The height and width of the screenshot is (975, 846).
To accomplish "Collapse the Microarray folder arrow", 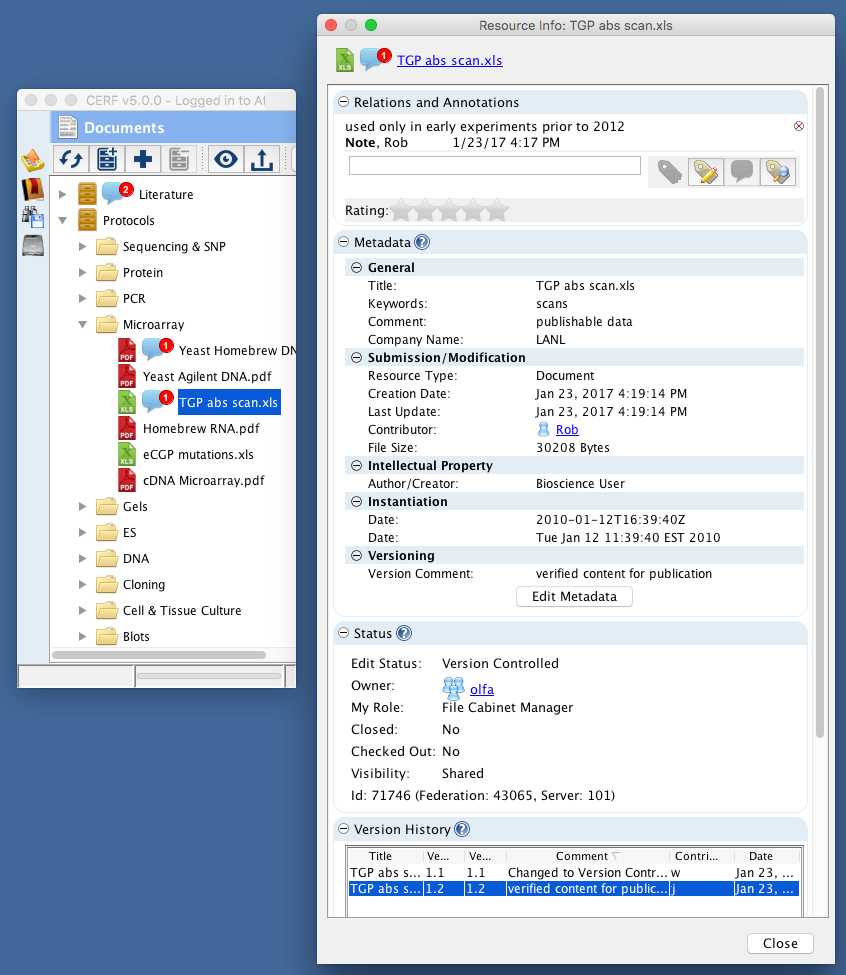I will (x=82, y=324).
